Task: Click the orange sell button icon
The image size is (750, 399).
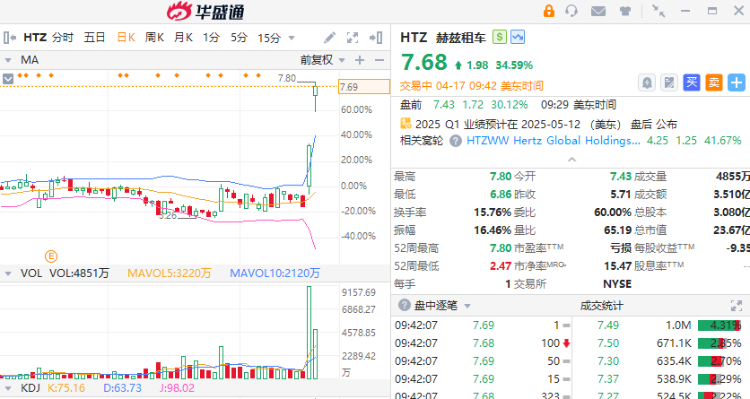Action: click(x=714, y=83)
